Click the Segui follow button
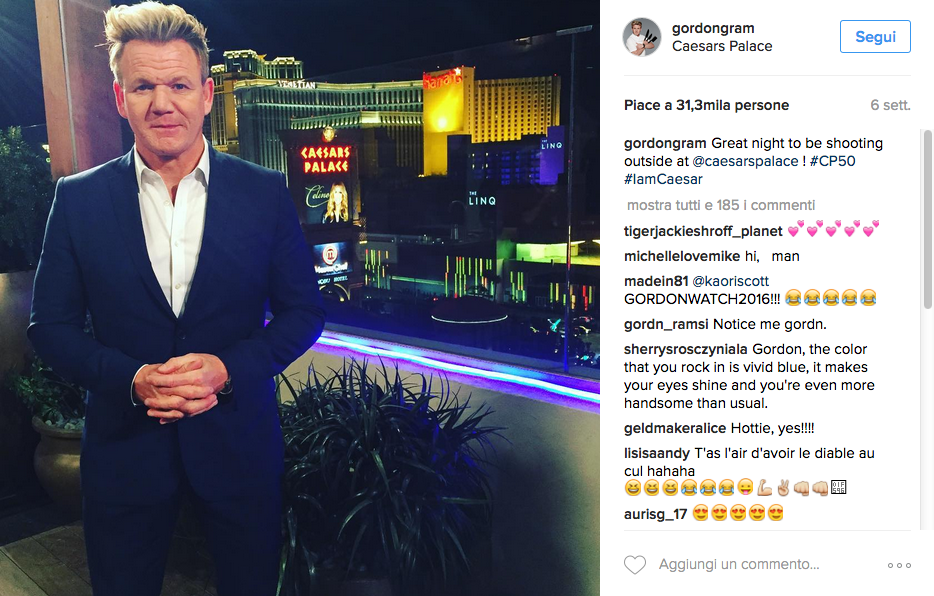The image size is (934, 596). [875, 36]
